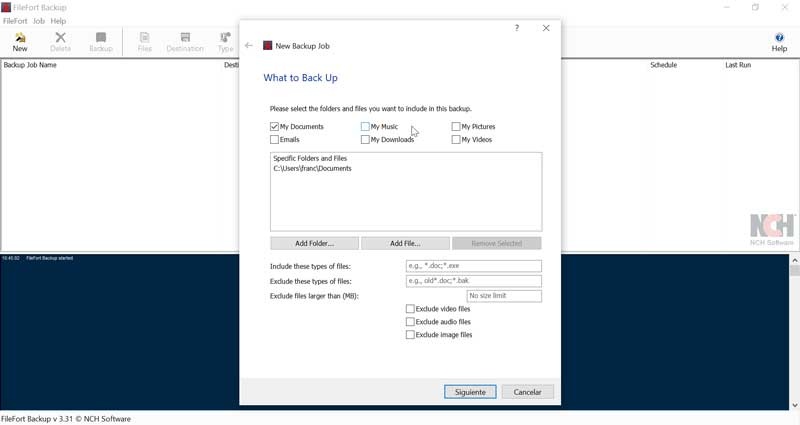Click the Cancelar button
The width and height of the screenshot is (800, 425).
point(527,392)
